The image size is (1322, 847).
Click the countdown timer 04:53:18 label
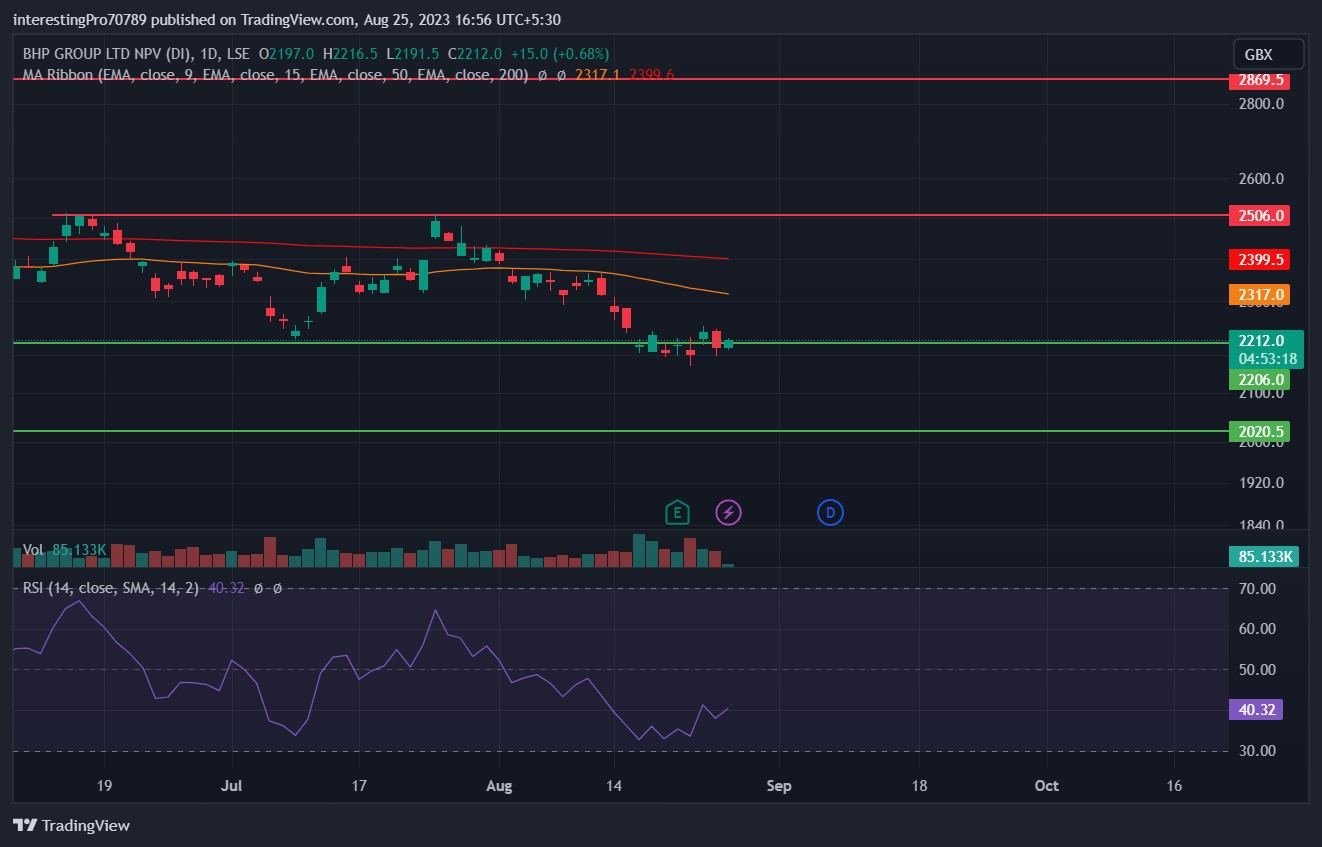[x=1267, y=359]
